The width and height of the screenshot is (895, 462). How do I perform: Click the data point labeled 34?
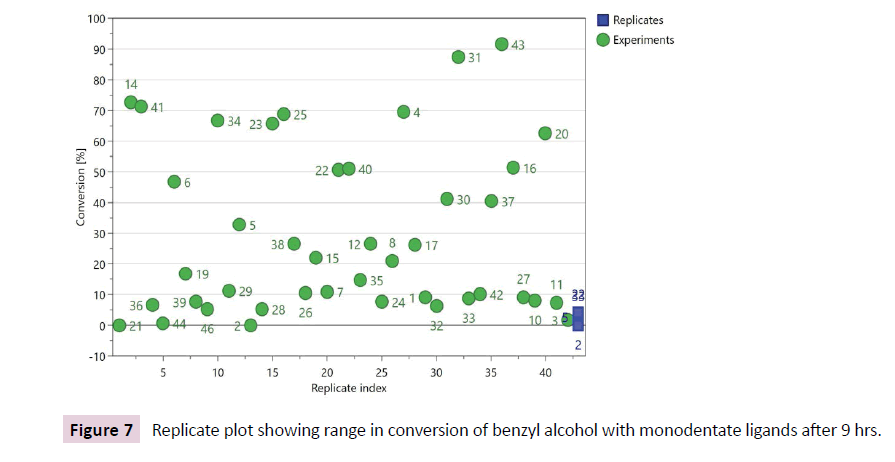pyautogui.click(x=218, y=120)
